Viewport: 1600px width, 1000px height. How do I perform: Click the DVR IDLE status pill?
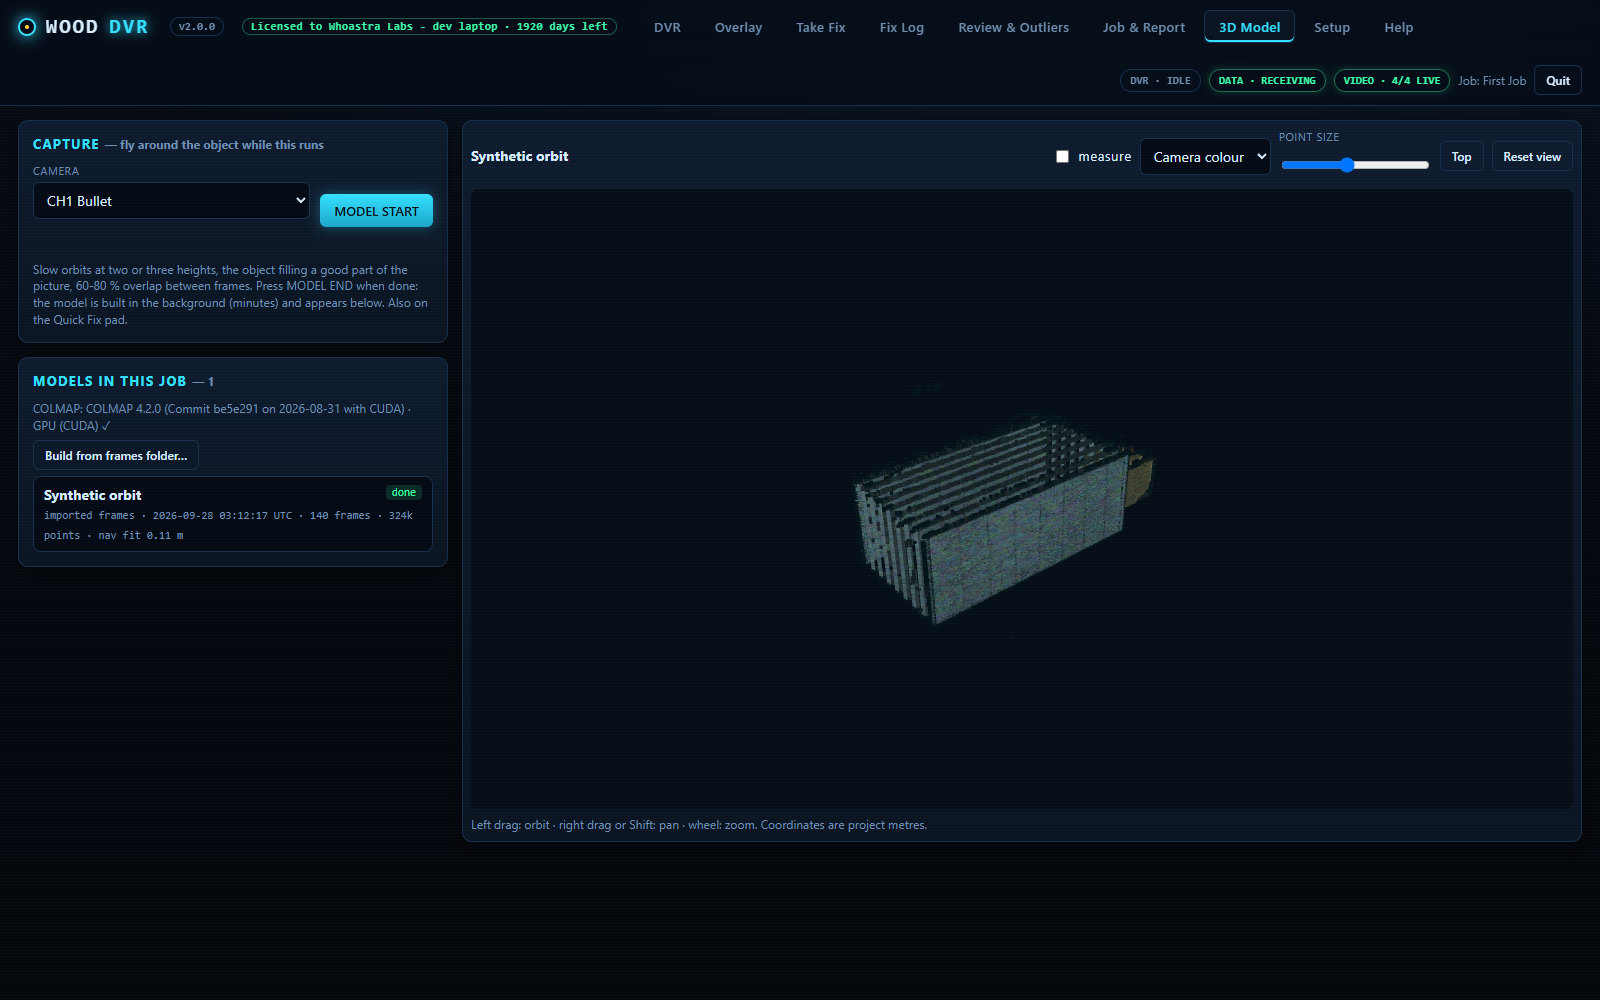point(1160,81)
